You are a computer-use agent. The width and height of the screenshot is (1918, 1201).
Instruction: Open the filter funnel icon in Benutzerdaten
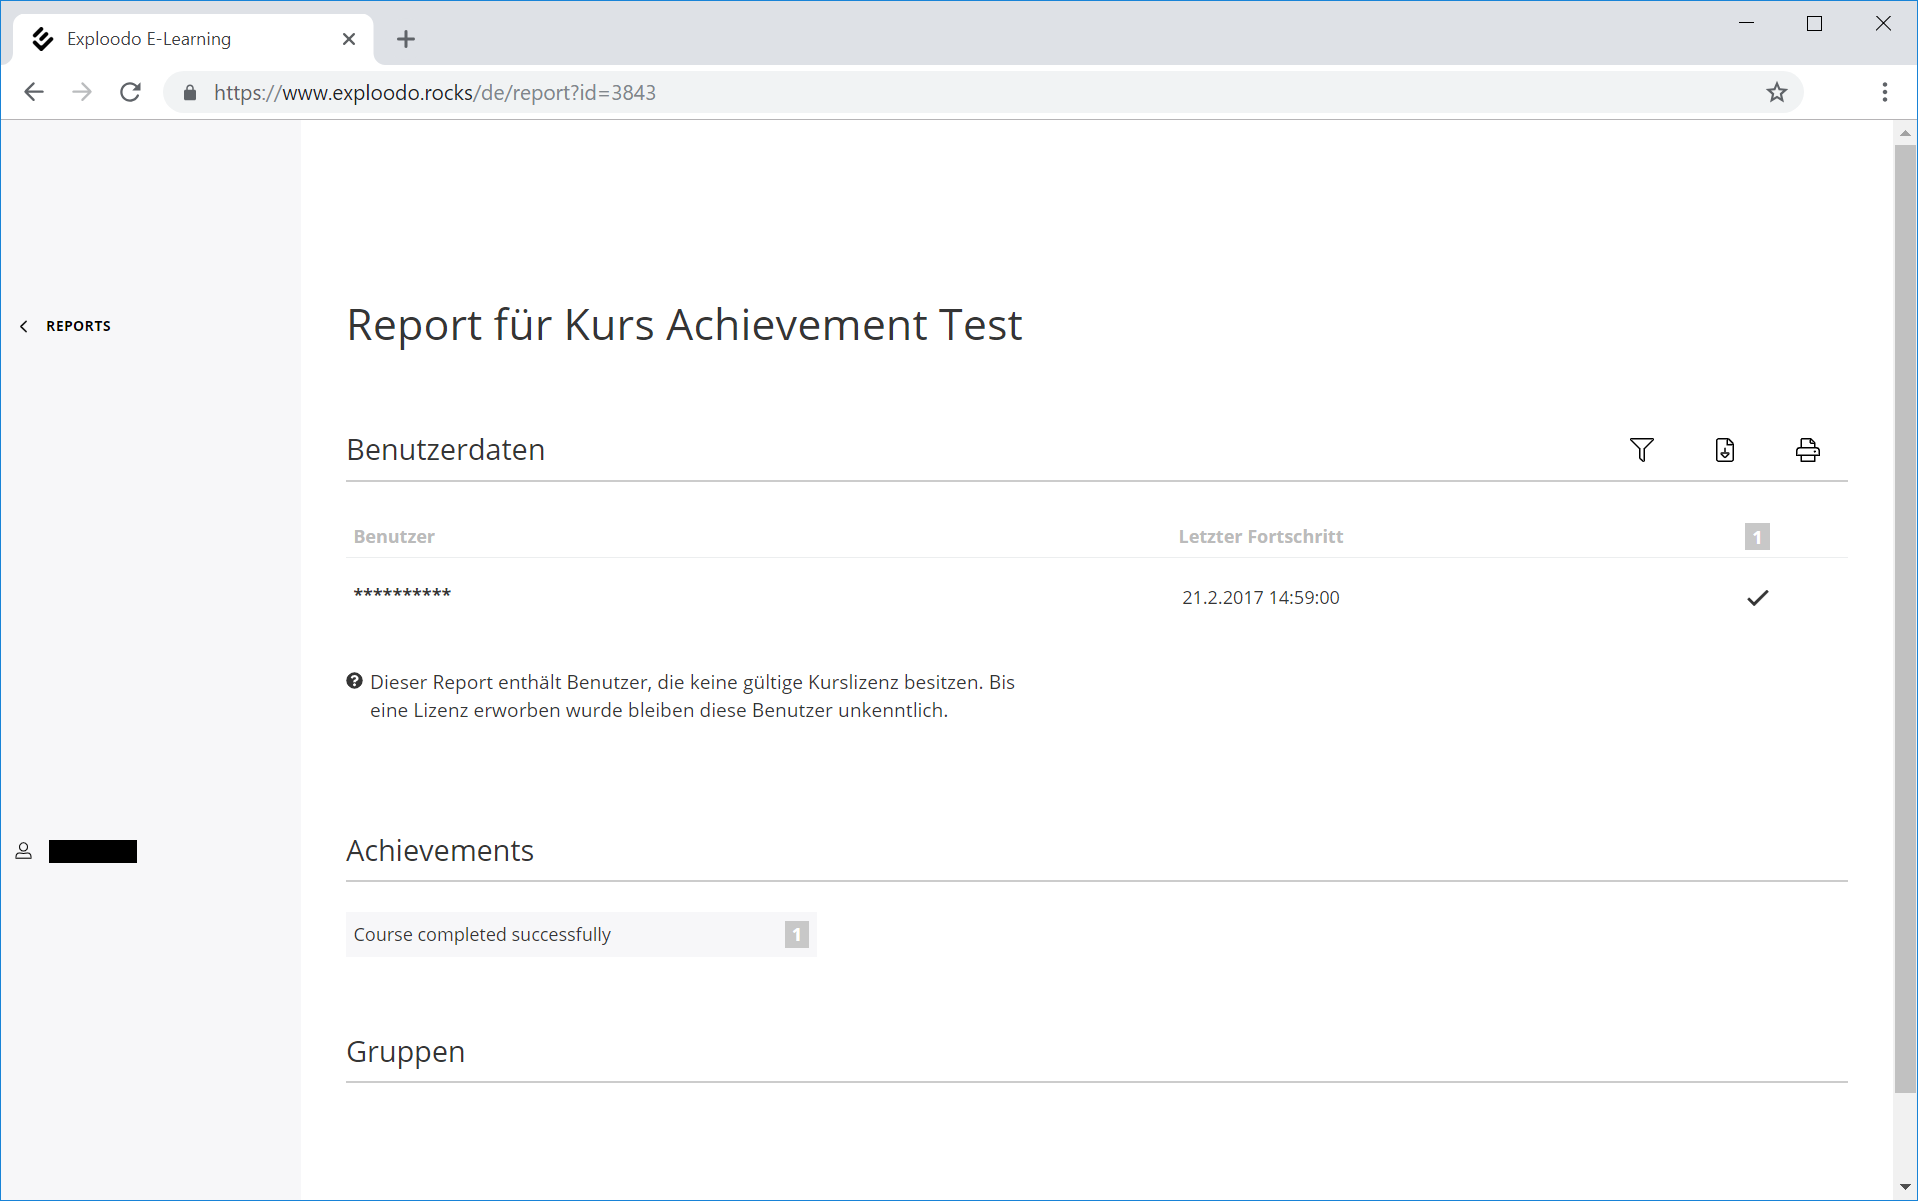(x=1641, y=450)
